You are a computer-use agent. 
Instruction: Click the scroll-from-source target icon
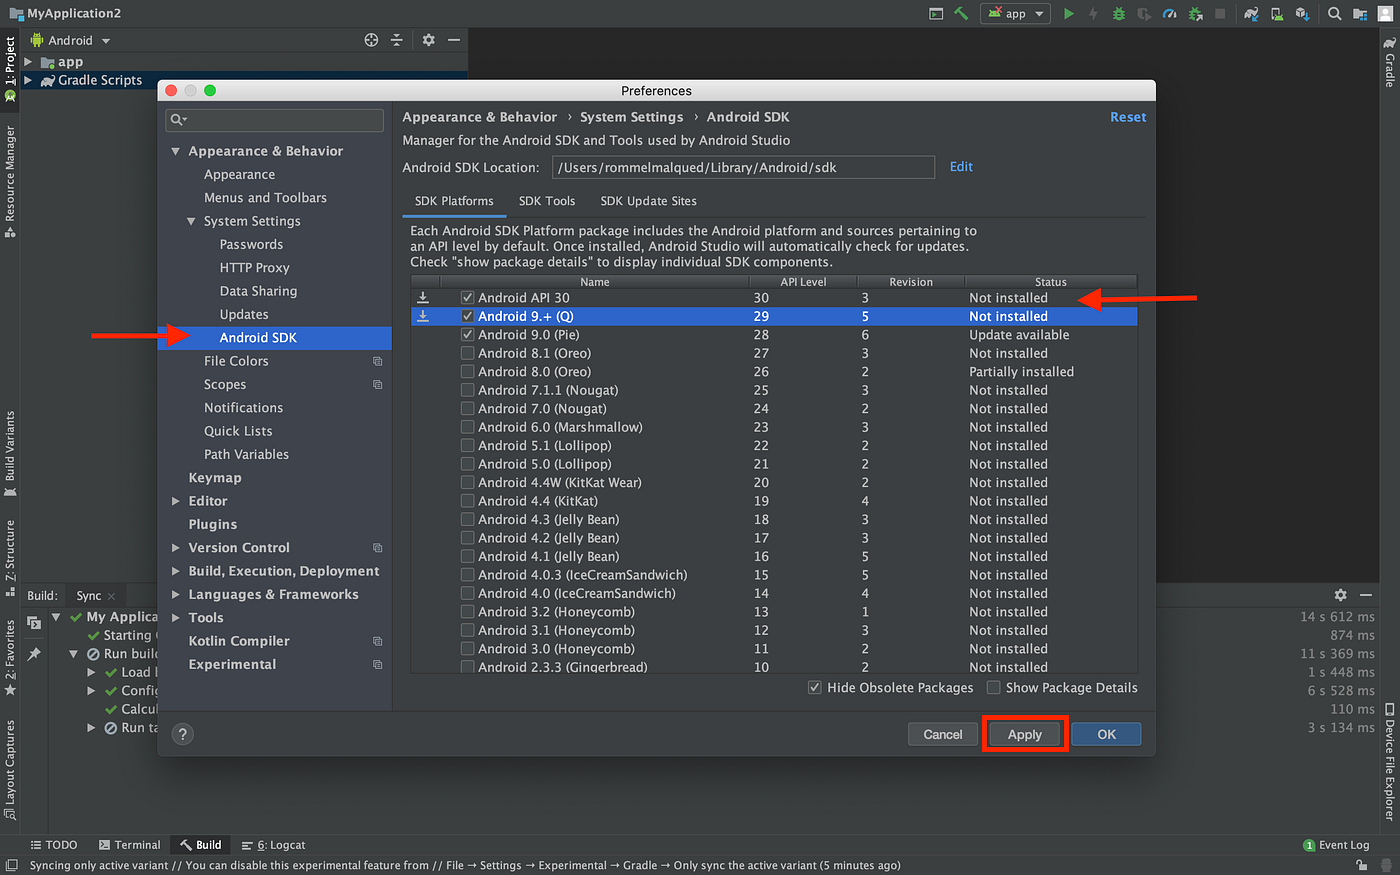pyautogui.click(x=371, y=40)
